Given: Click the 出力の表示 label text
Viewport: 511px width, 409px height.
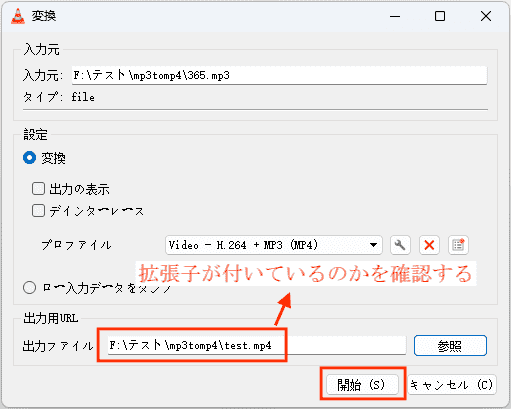Looking at the screenshot, I should (80, 189).
